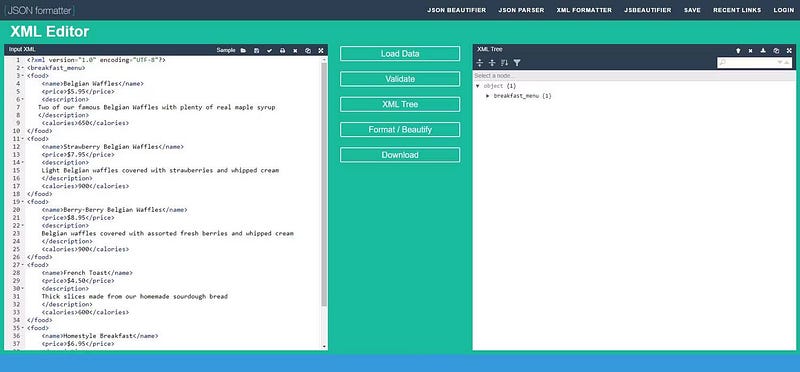This screenshot has width=800, height=372.
Task: Click the JSON formatter logo
Action: point(39,10)
